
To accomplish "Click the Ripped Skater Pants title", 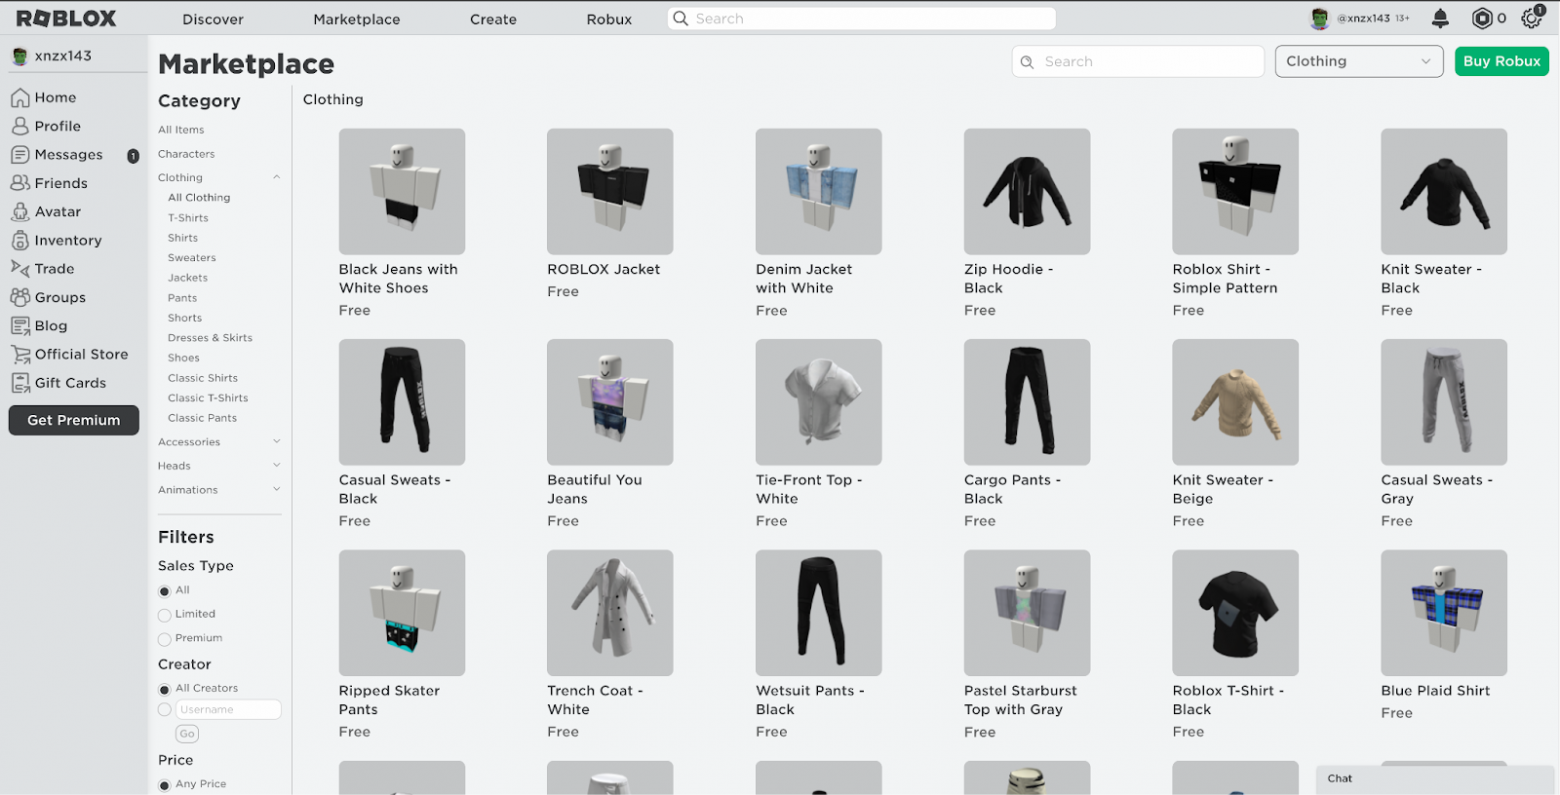I will (390, 700).
